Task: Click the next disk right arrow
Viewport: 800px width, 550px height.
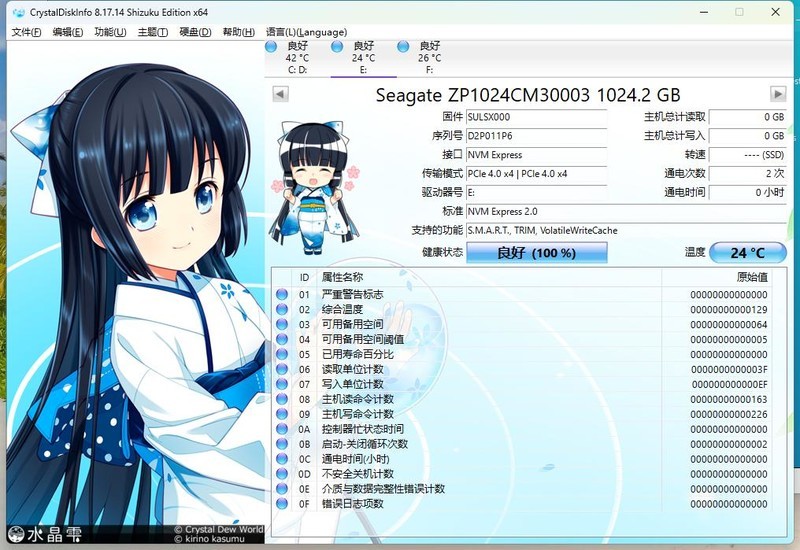Action: click(778, 94)
